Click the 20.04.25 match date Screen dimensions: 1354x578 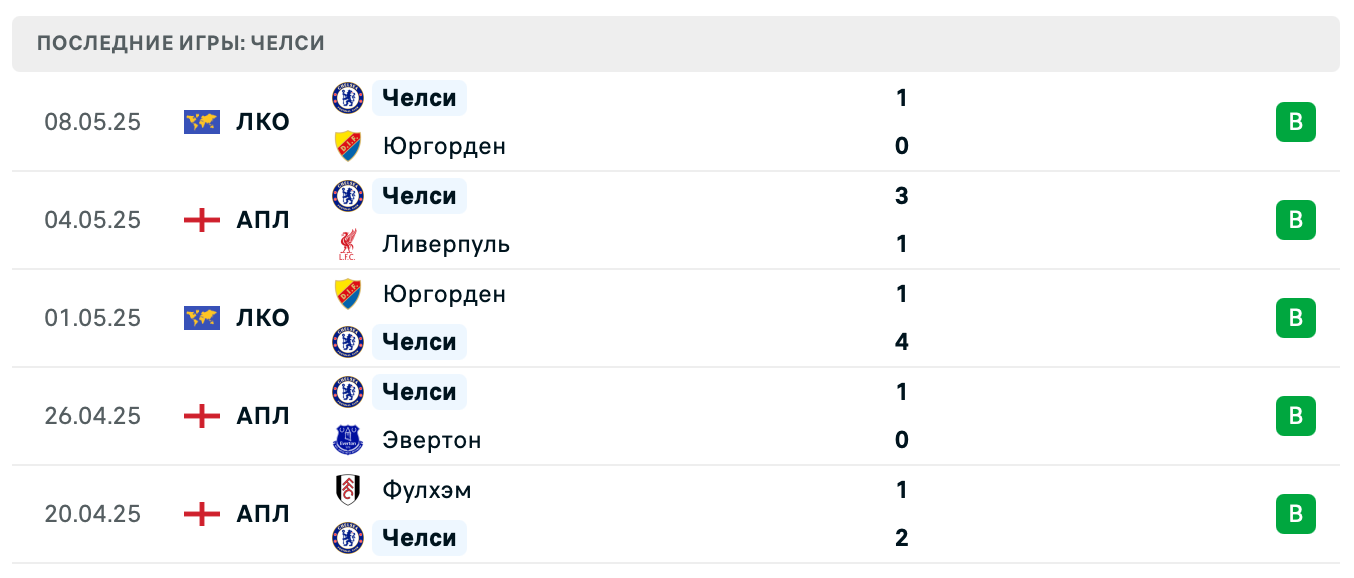pyautogui.click(x=93, y=514)
